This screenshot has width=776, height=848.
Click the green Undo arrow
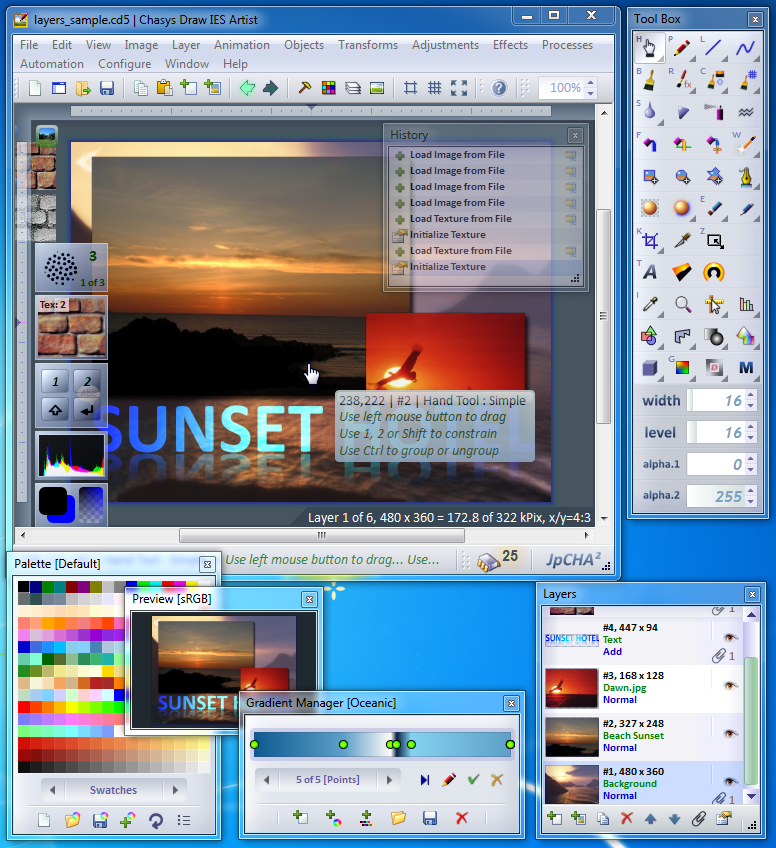247,88
